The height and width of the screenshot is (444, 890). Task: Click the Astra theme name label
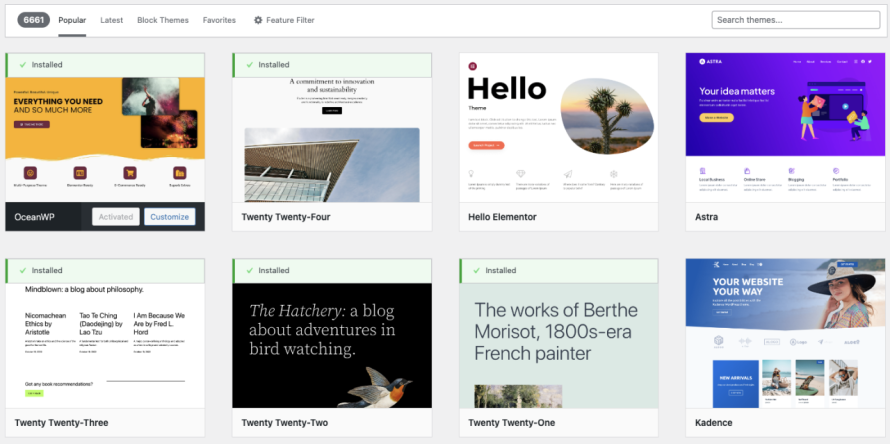(707, 217)
